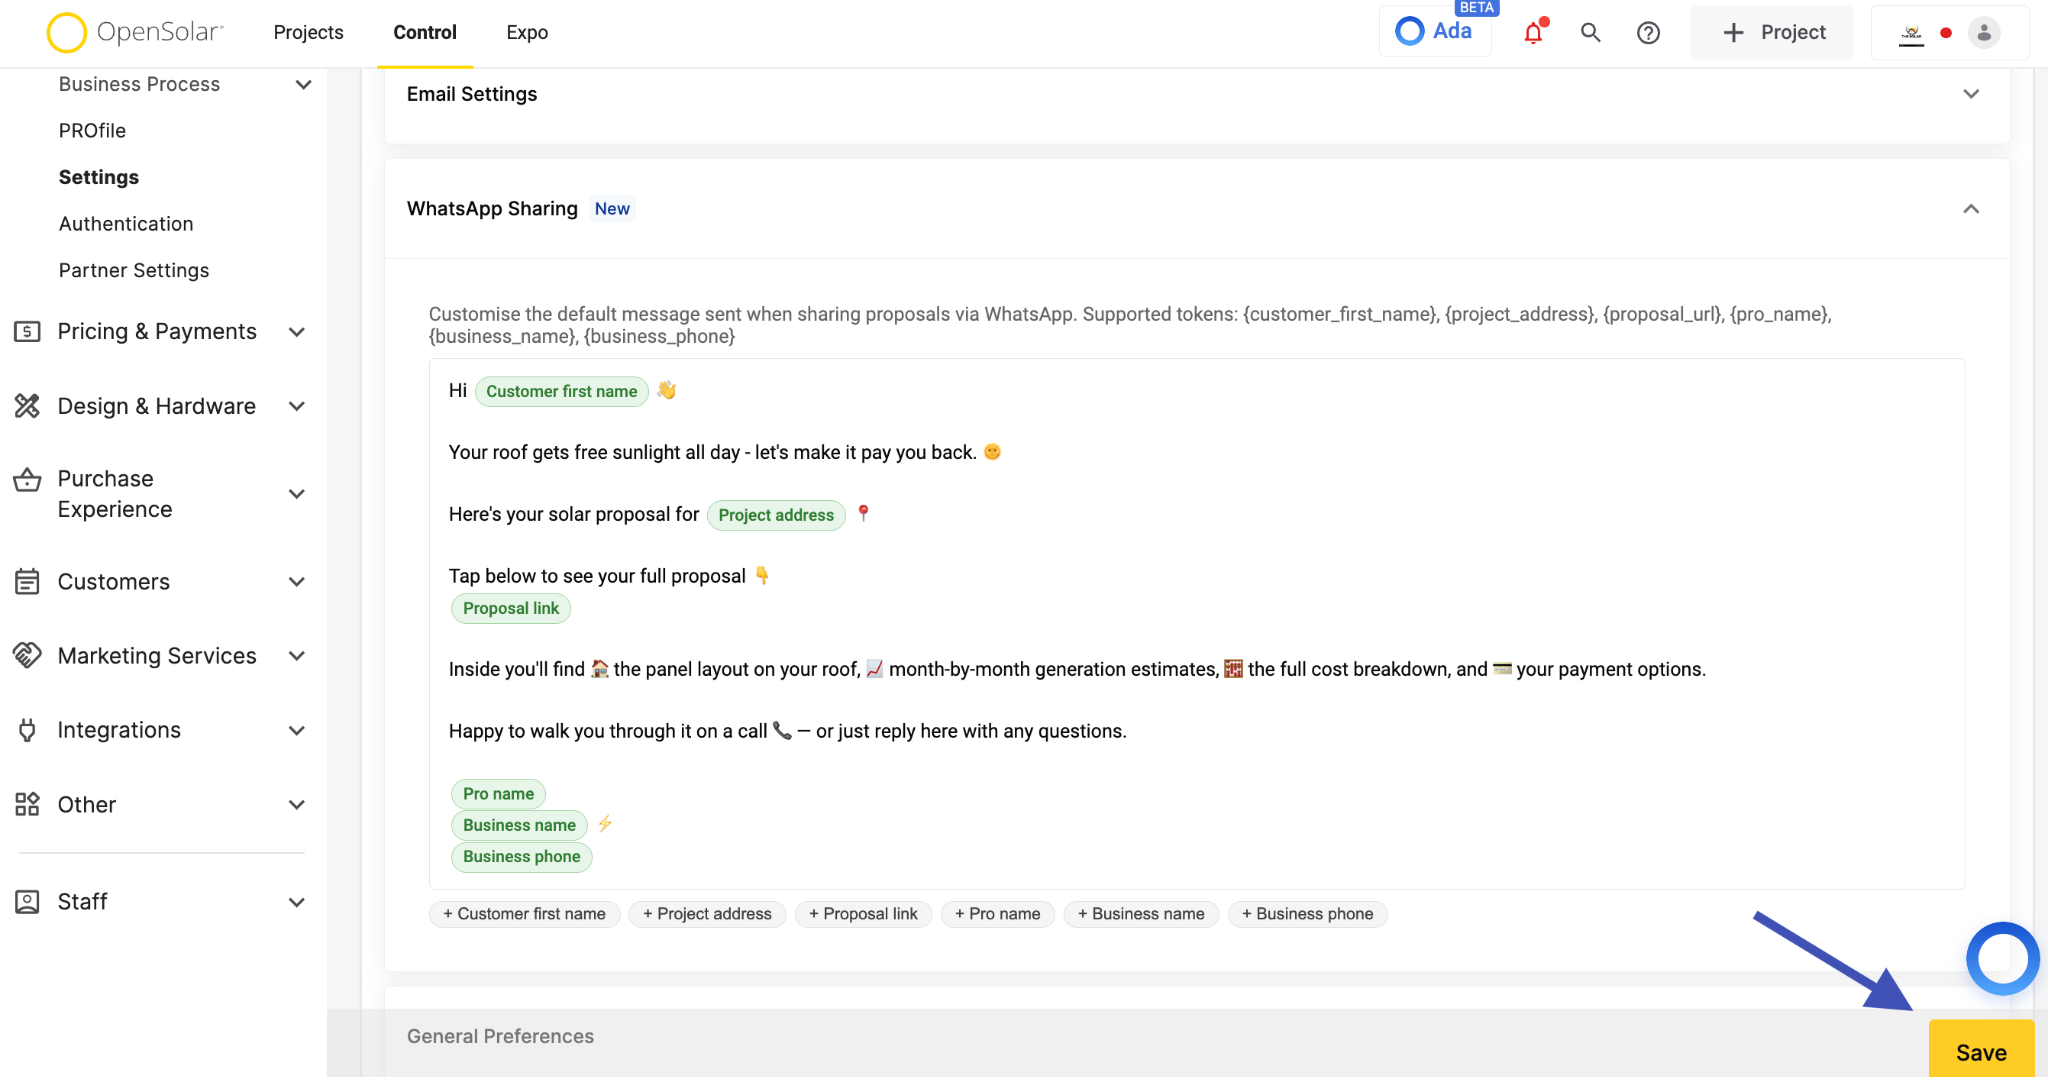Viewport: 2048px width, 1077px height.
Task: Click the Purchase Experience basket icon
Action: pos(27,480)
